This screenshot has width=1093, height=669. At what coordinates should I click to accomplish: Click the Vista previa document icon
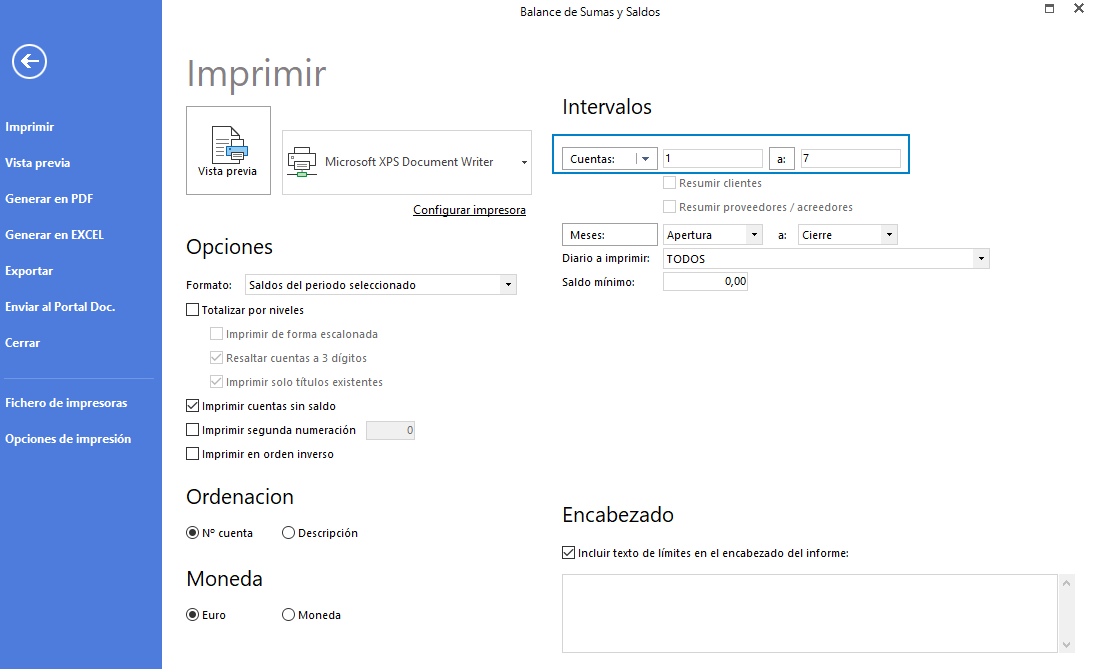tap(229, 145)
